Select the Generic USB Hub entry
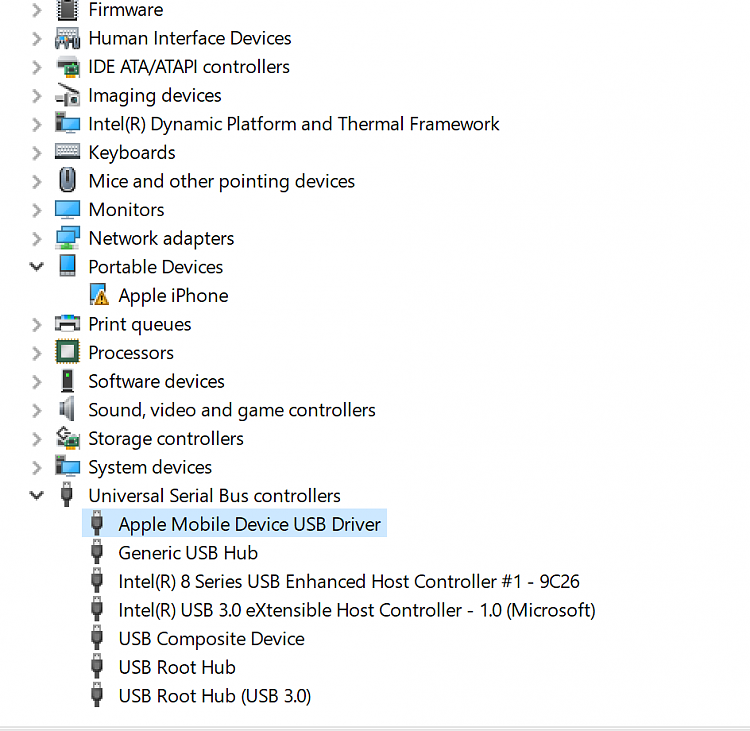750x731 pixels. pyautogui.click(x=188, y=553)
